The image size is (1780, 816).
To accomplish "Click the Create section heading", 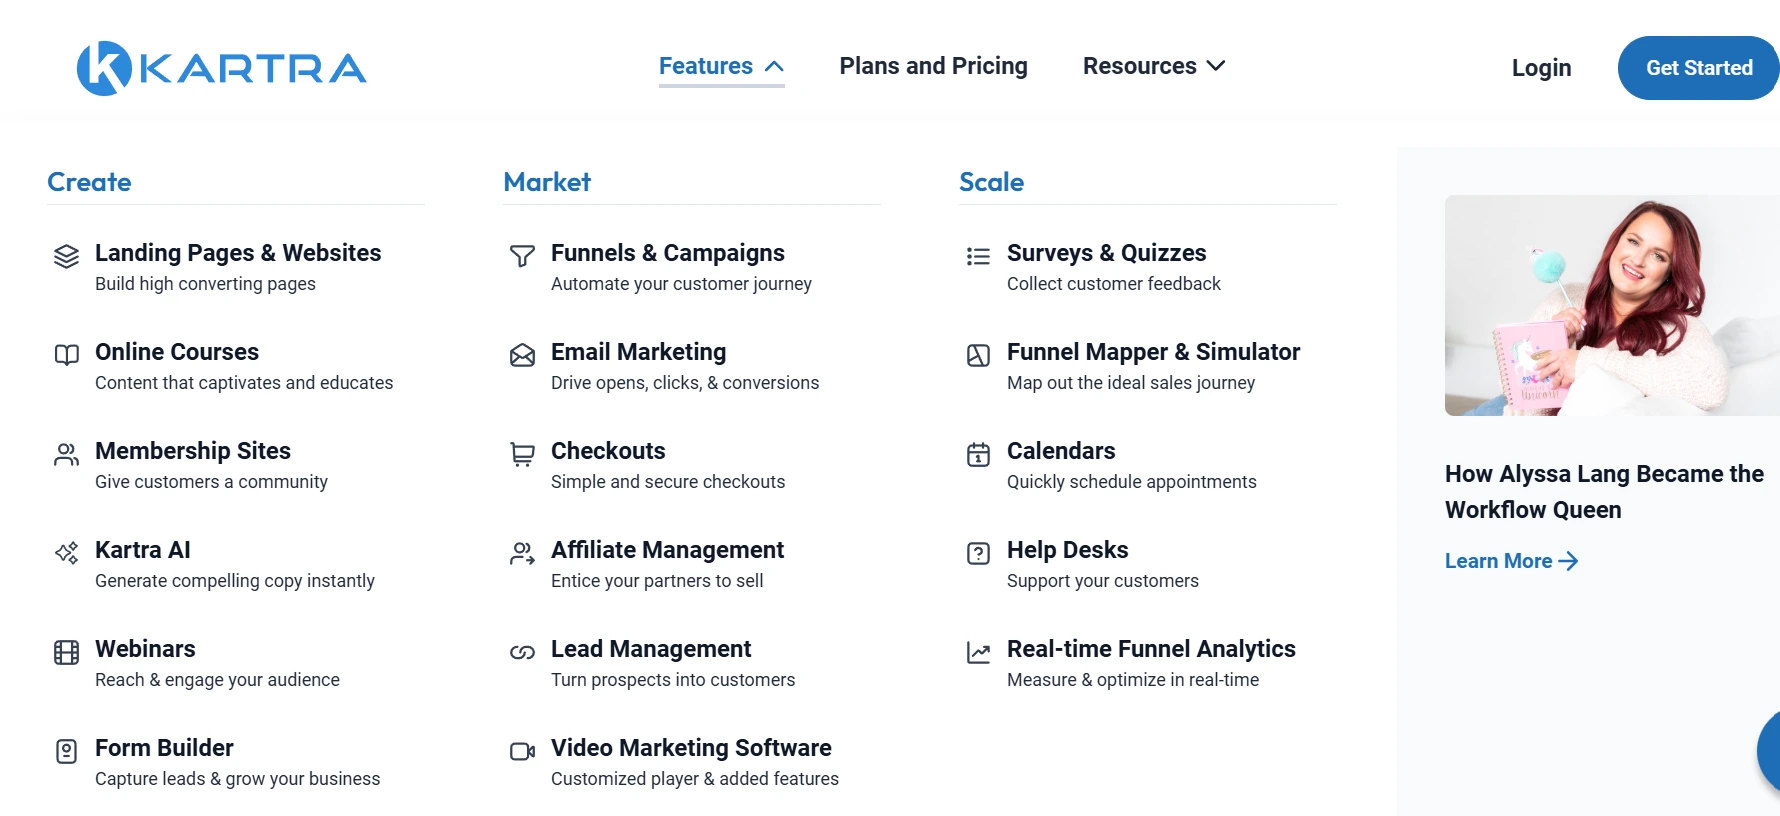I will click(89, 182).
